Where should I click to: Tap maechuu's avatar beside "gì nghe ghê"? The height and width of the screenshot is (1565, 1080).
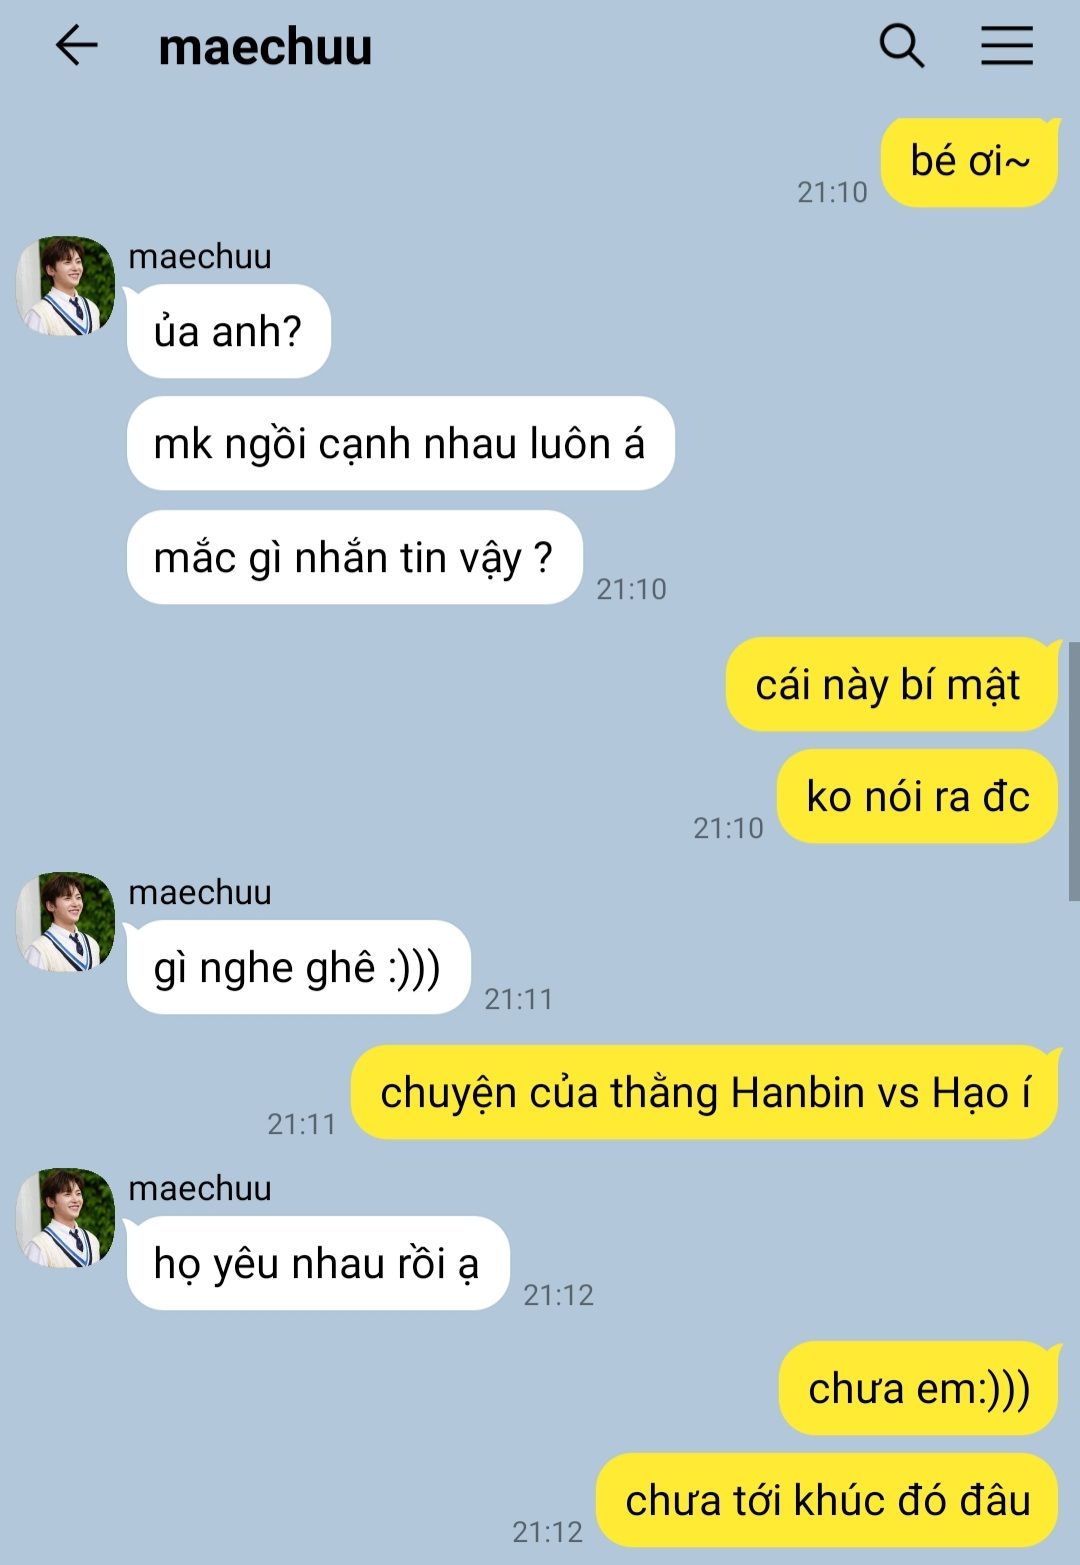(66, 922)
